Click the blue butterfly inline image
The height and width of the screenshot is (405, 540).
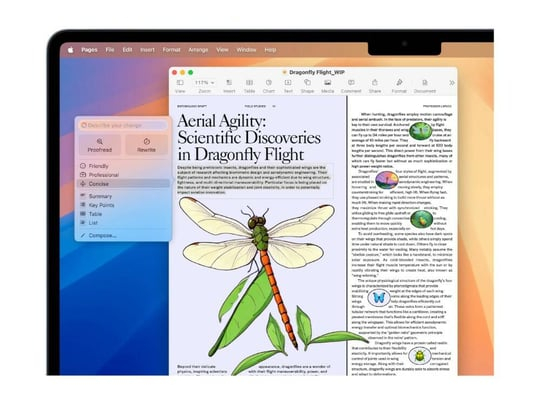click(379, 297)
